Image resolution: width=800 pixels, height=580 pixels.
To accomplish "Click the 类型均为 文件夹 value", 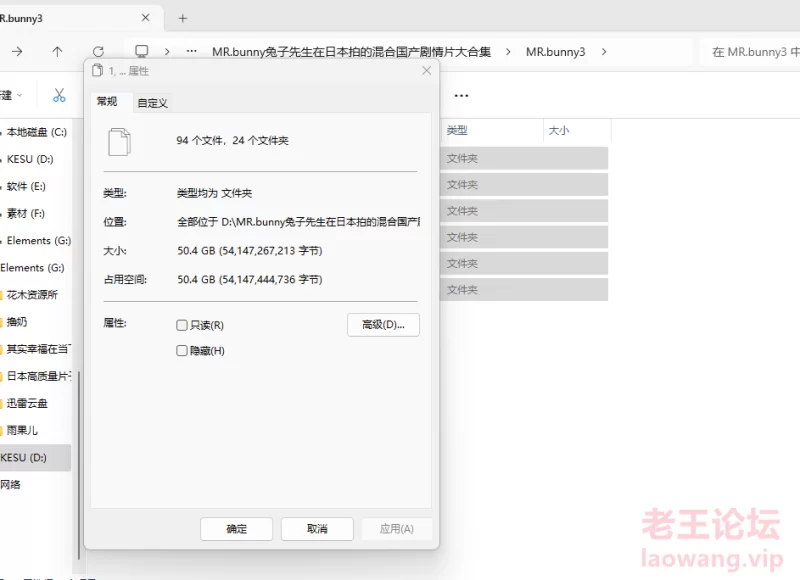I will pyautogui.click(x=214, y=193).
